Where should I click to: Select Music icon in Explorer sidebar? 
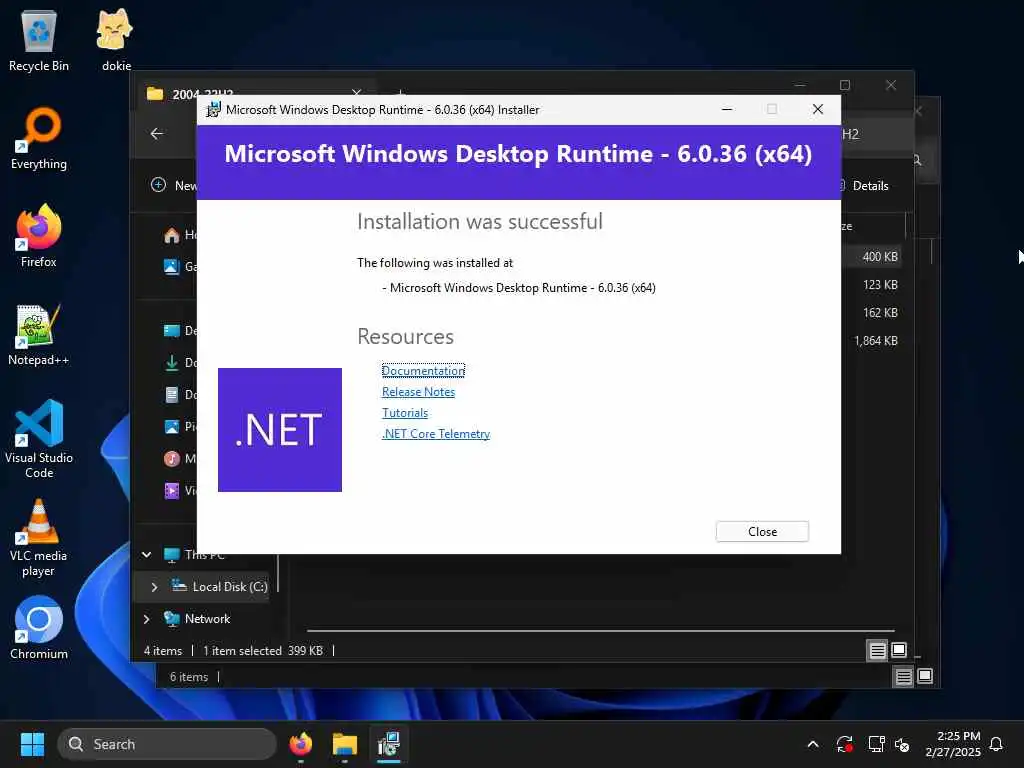(172, 458)
